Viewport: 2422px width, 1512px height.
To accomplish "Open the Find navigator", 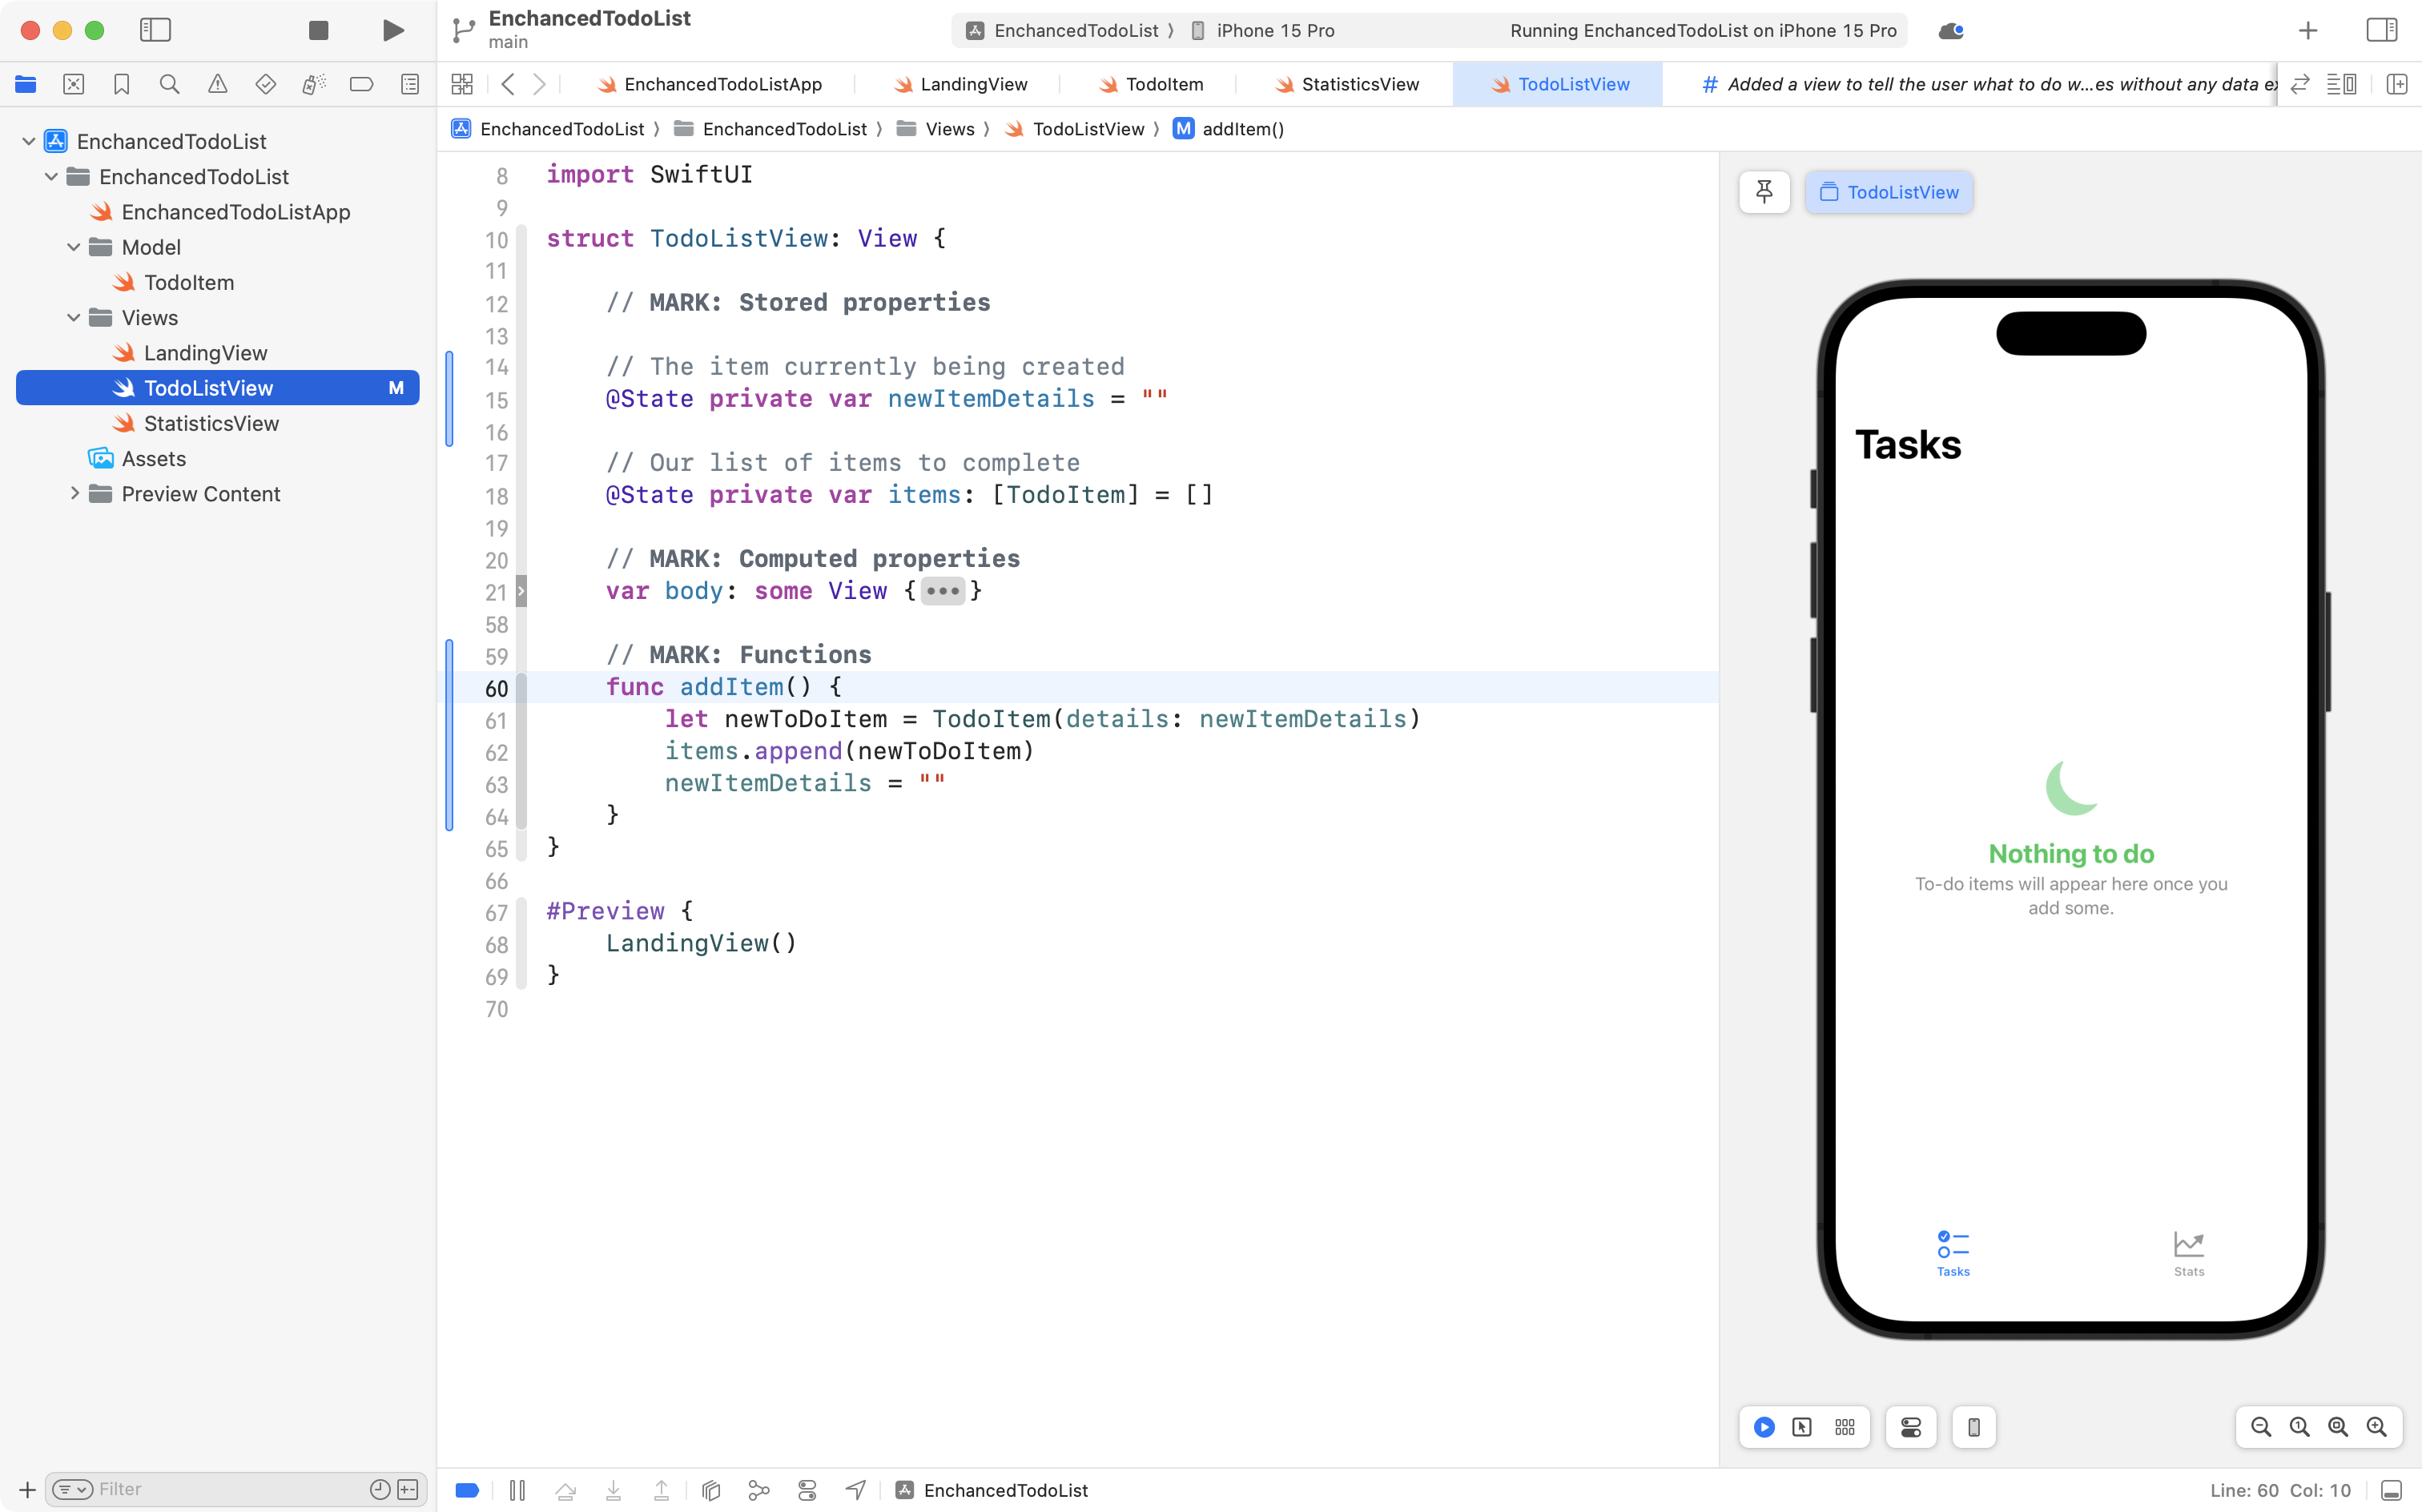I will (170, 84).
